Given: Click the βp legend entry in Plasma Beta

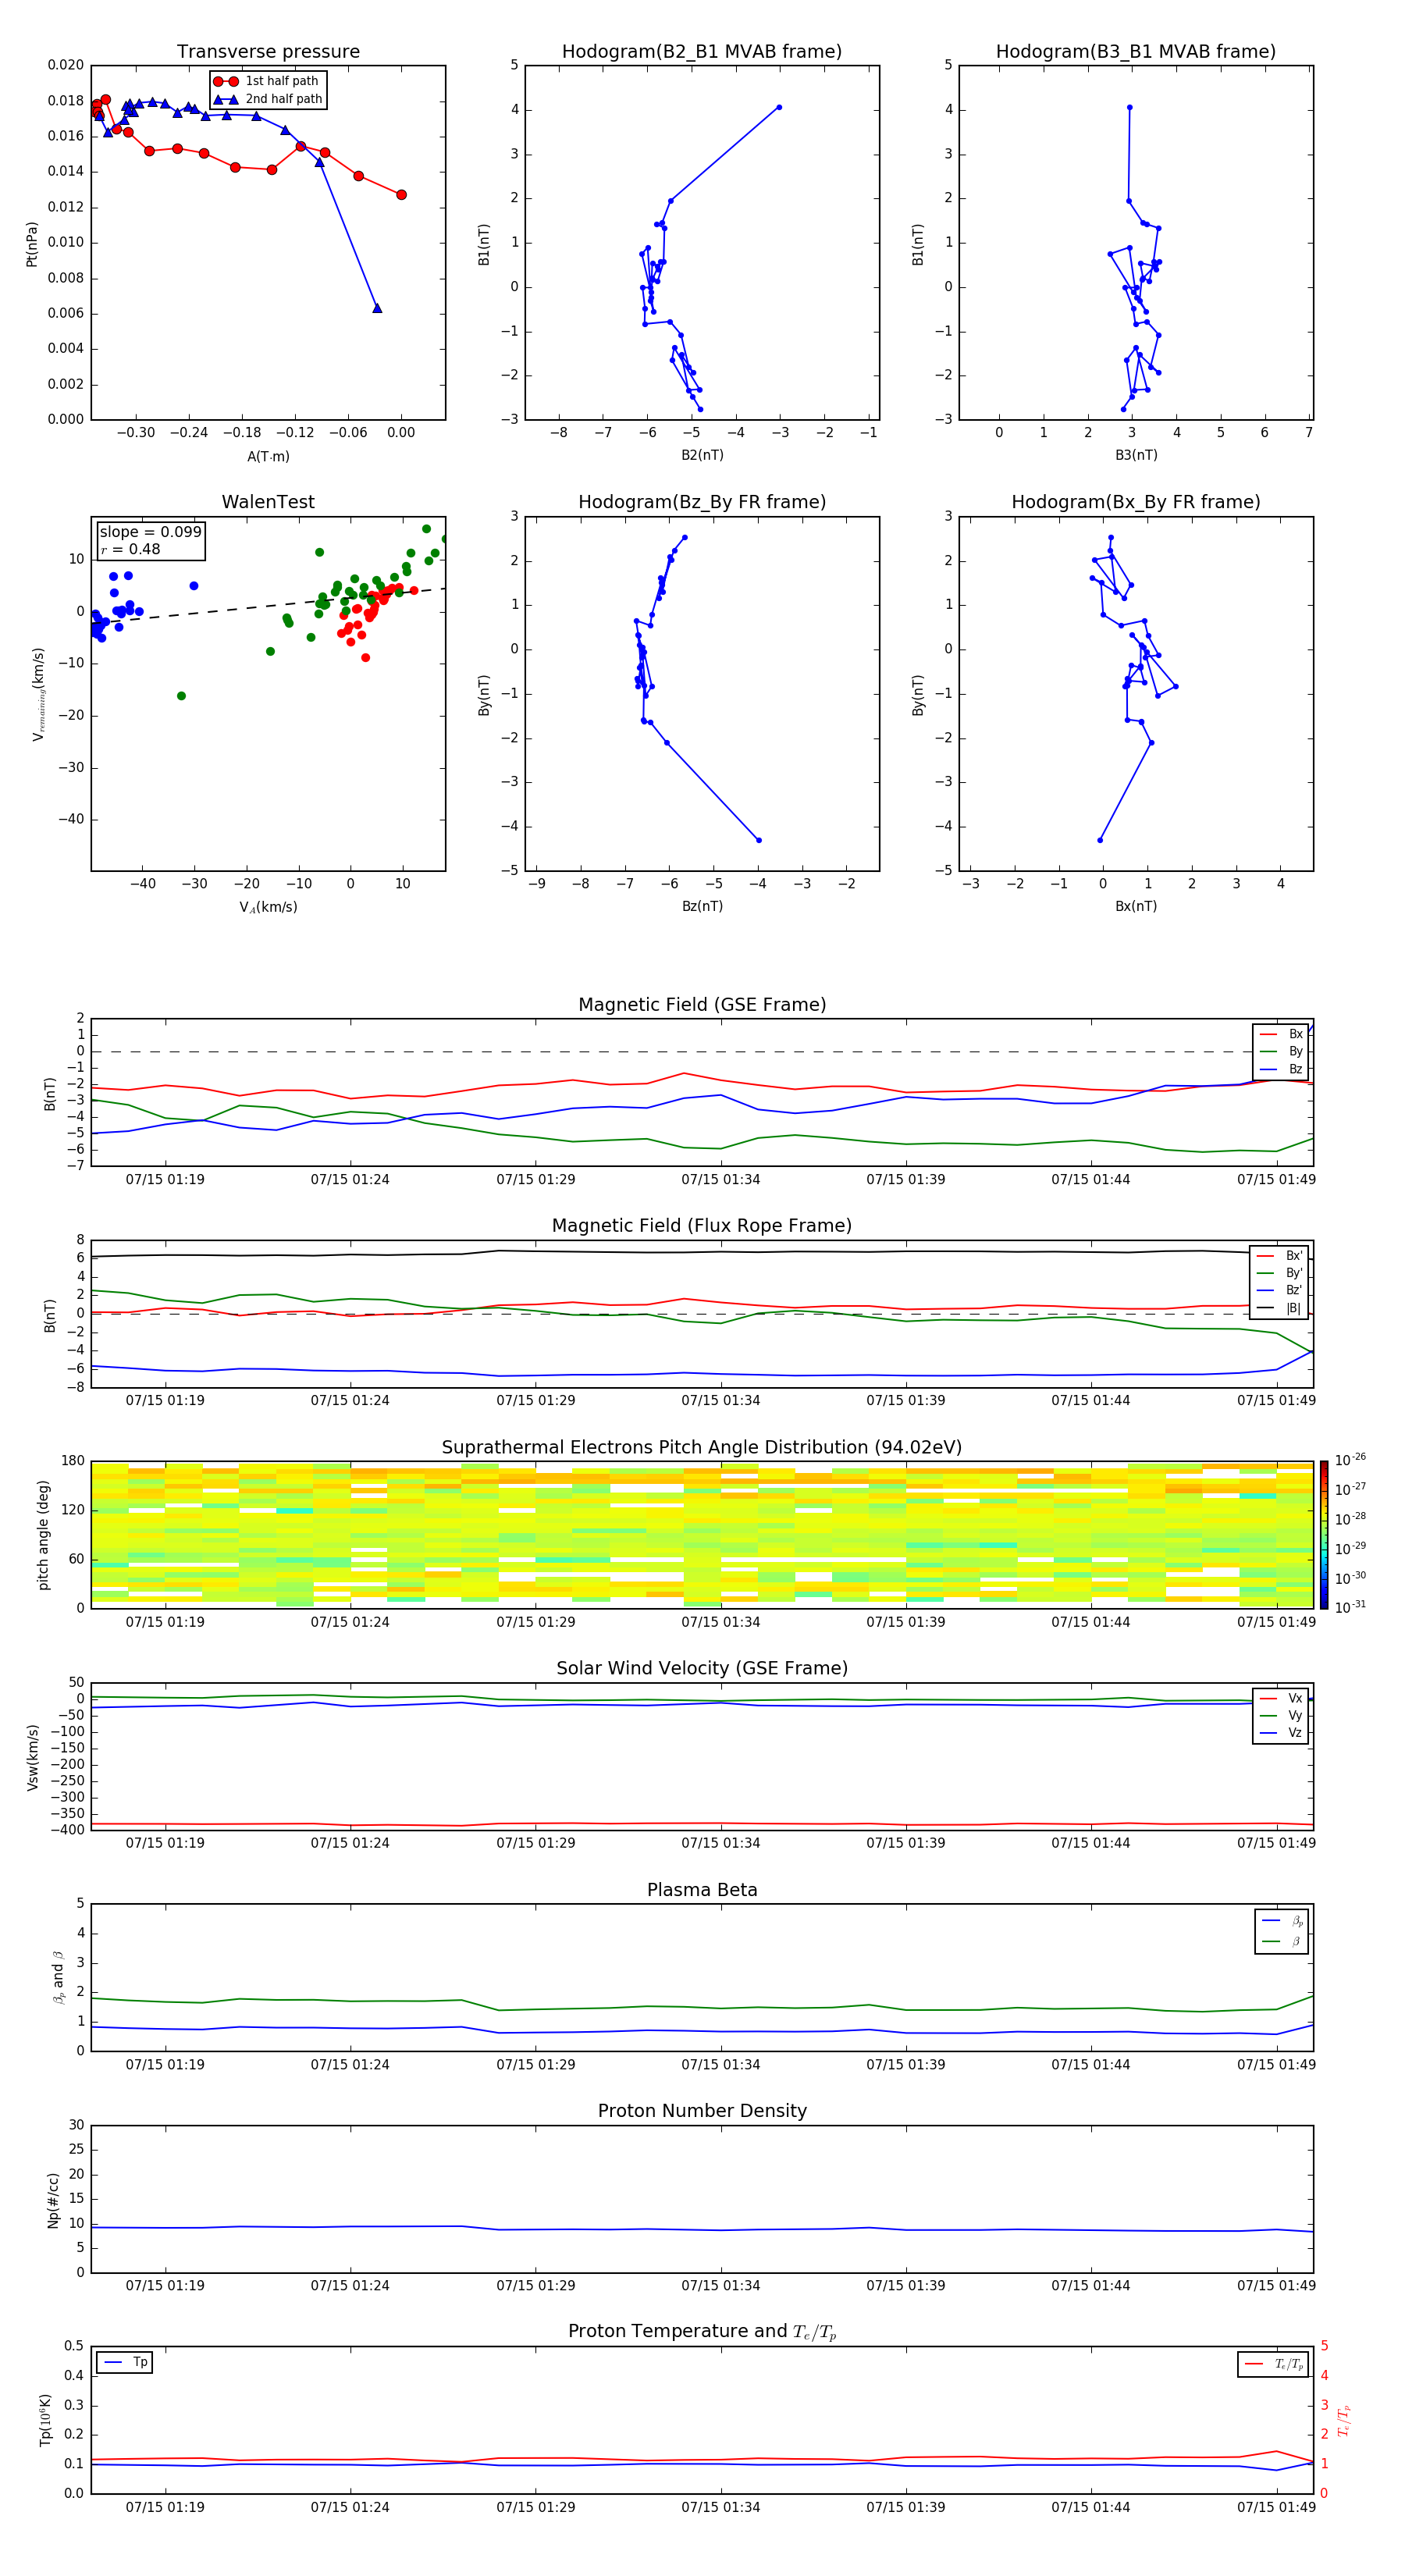Looking at the screenshot, I should tap(1282, 1921).
